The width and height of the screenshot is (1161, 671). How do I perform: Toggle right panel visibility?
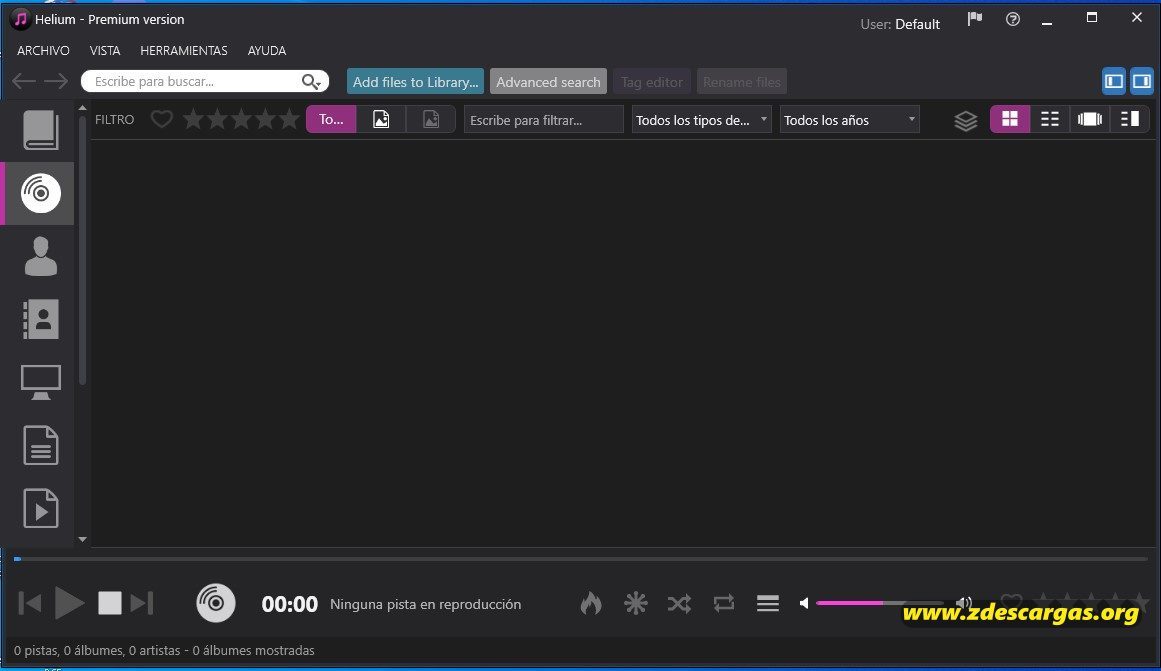click(1142, 81)
